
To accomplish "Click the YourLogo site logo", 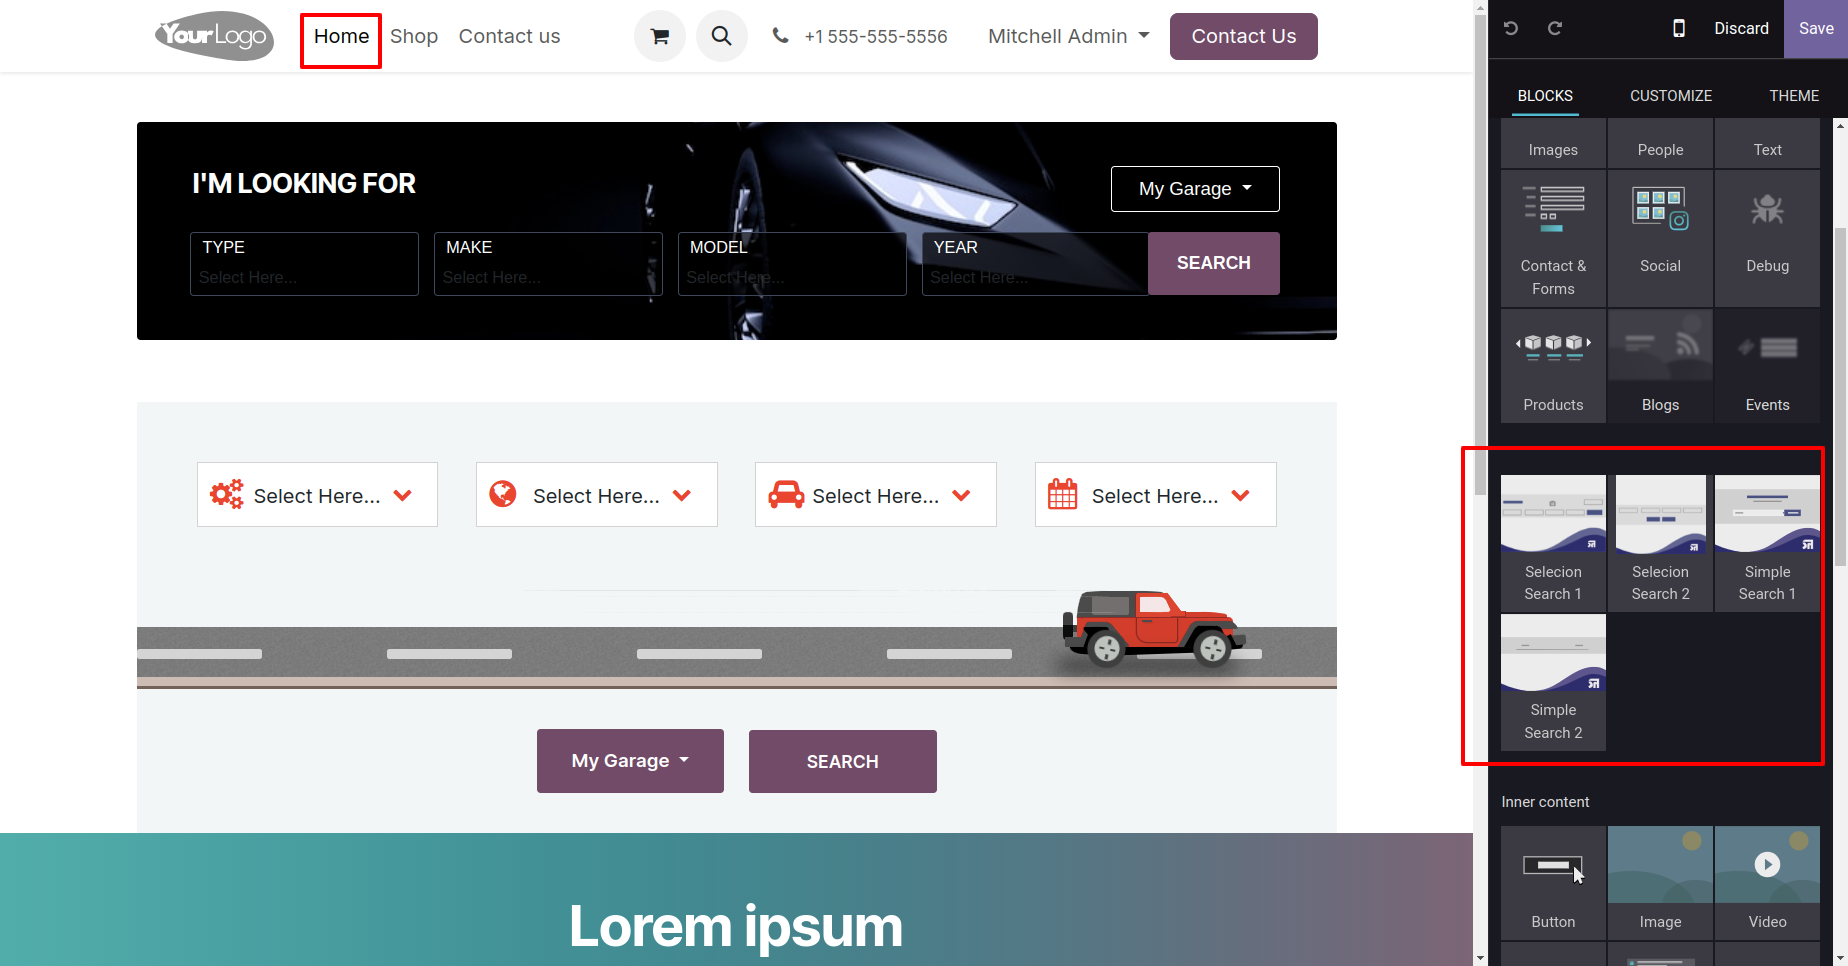I will tap(214, 36).
